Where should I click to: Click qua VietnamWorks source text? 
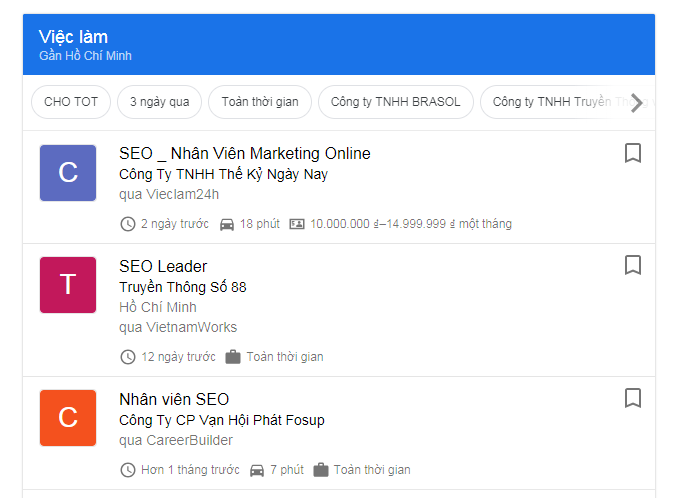coord(178,327)
